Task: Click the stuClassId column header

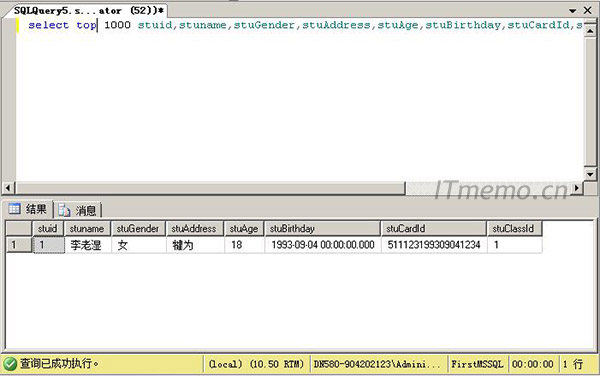Action: point(514,229)
